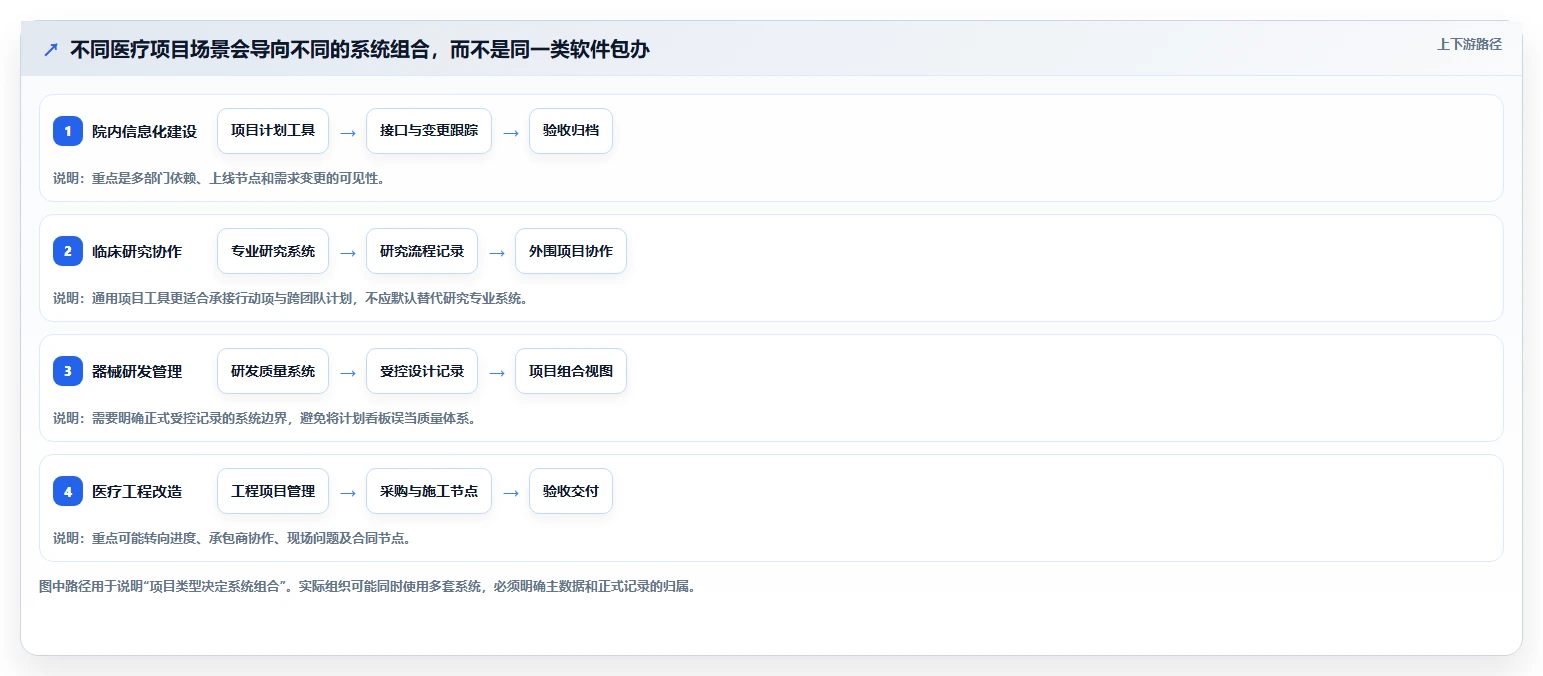1543x676 pixels.
Task: Click the arrow after 专业研究系统
Action: pyautogui.click(x=348, y=252)
